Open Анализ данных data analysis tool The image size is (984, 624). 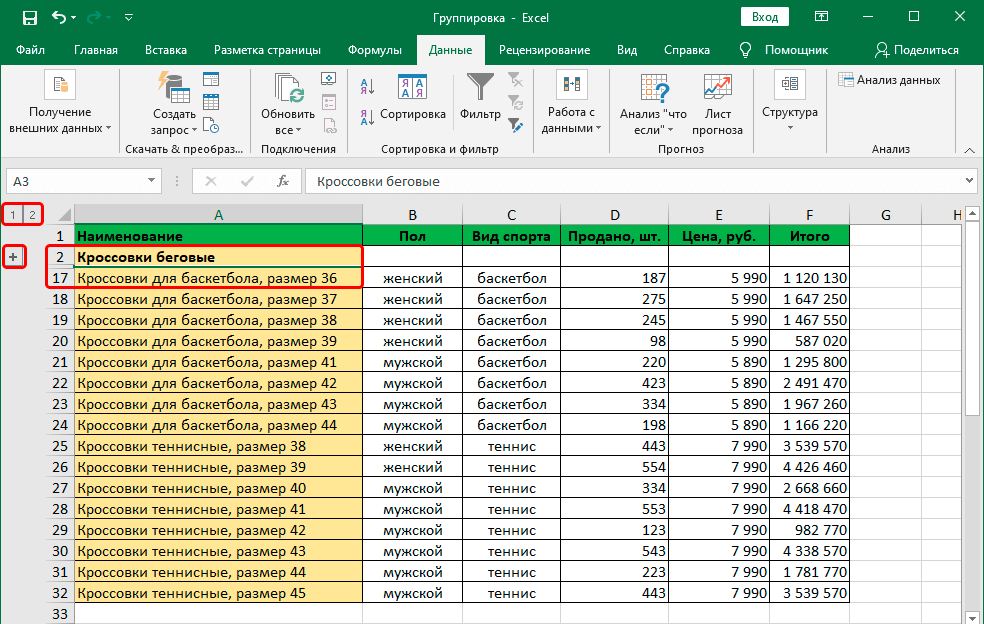coord(889,80)
